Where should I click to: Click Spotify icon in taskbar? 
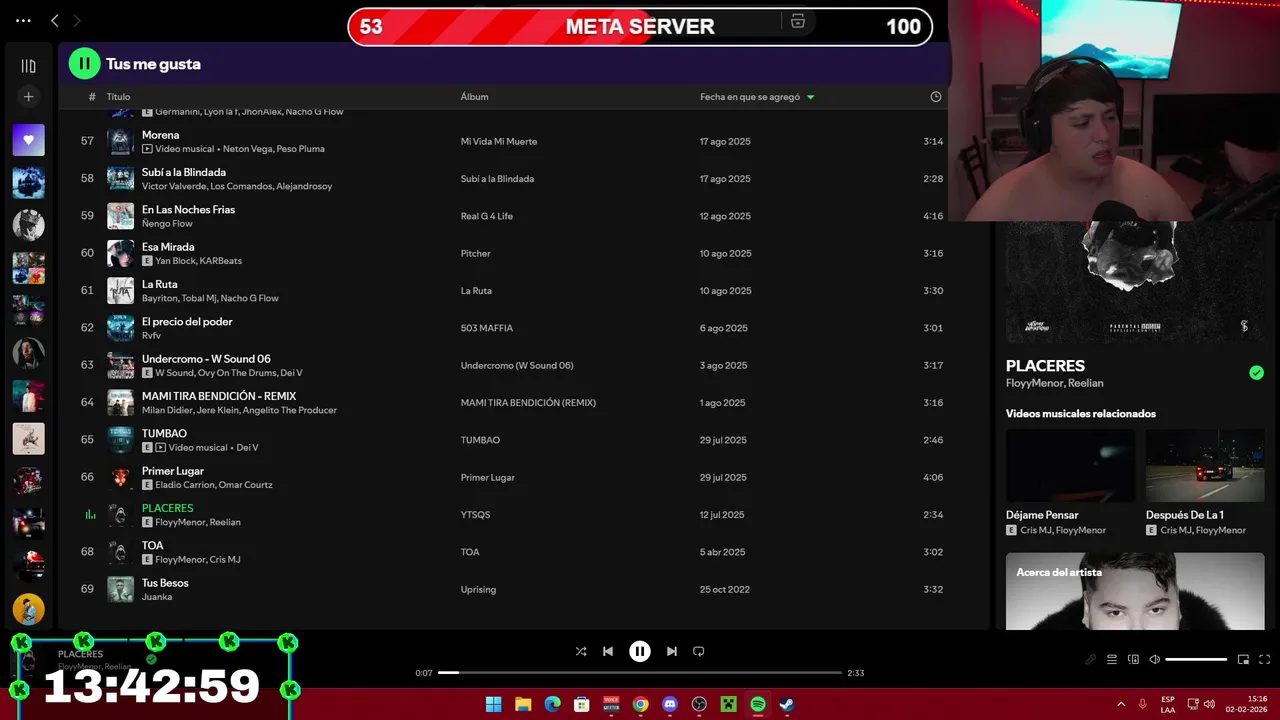[758, 704]
